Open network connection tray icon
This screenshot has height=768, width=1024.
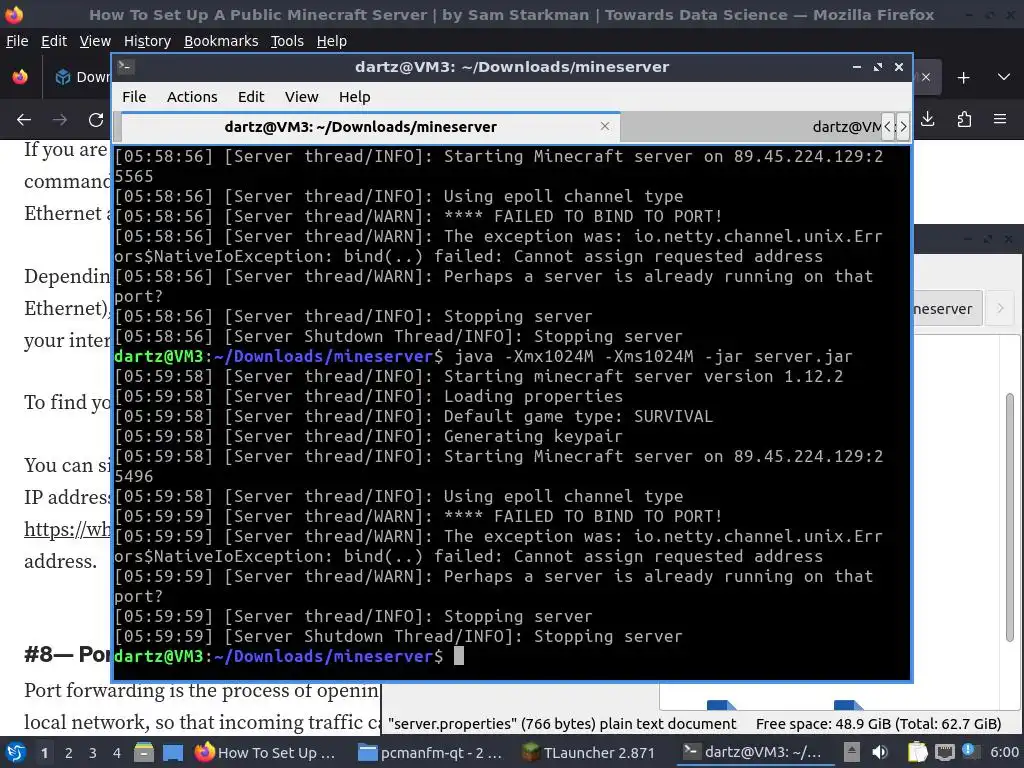944,752
